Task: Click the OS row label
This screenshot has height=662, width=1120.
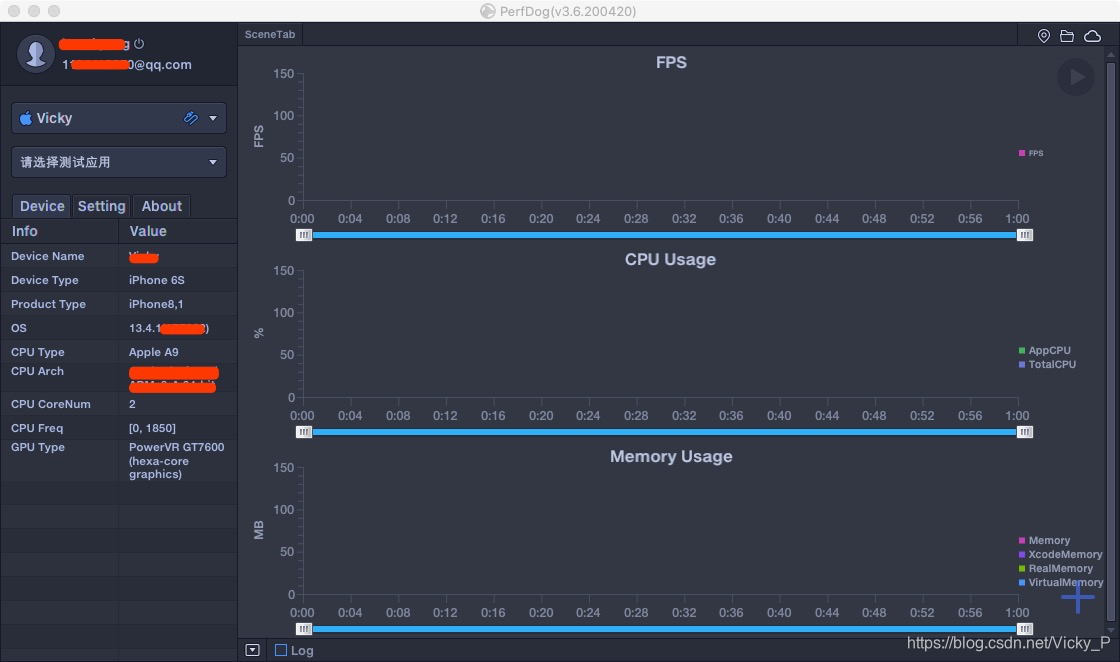Action: coord(19,328)
